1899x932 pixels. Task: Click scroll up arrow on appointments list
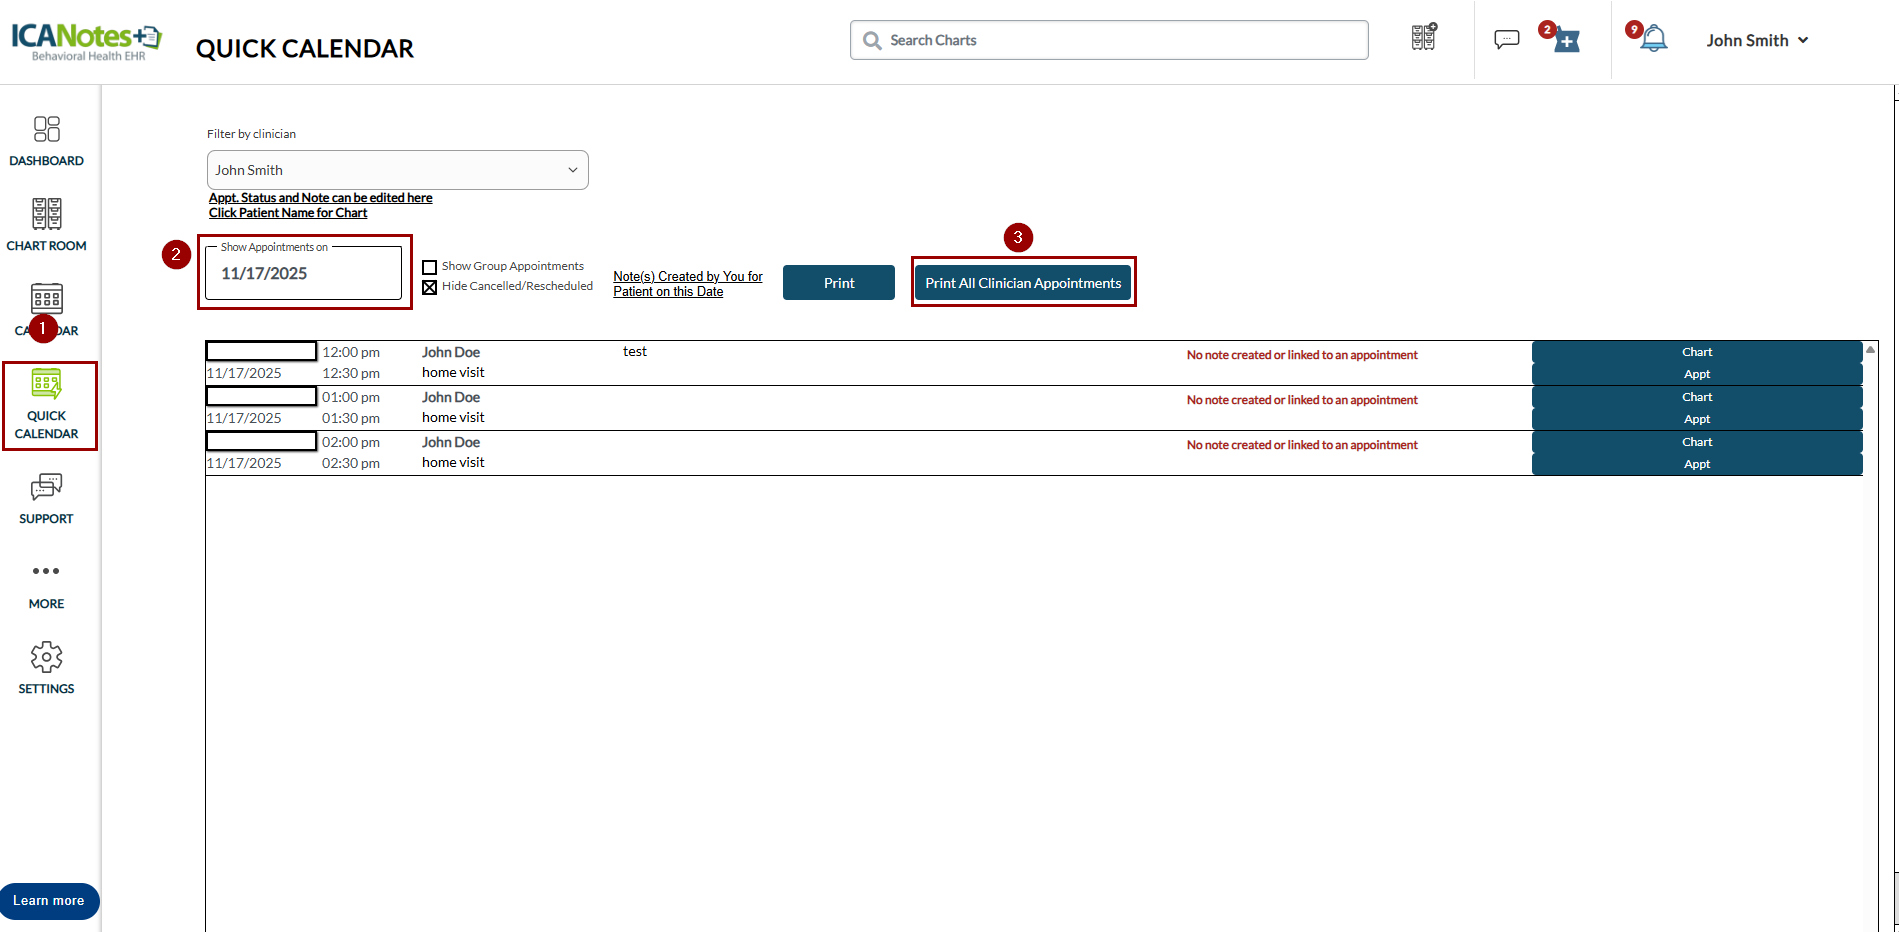click(x=1870, y=350)
